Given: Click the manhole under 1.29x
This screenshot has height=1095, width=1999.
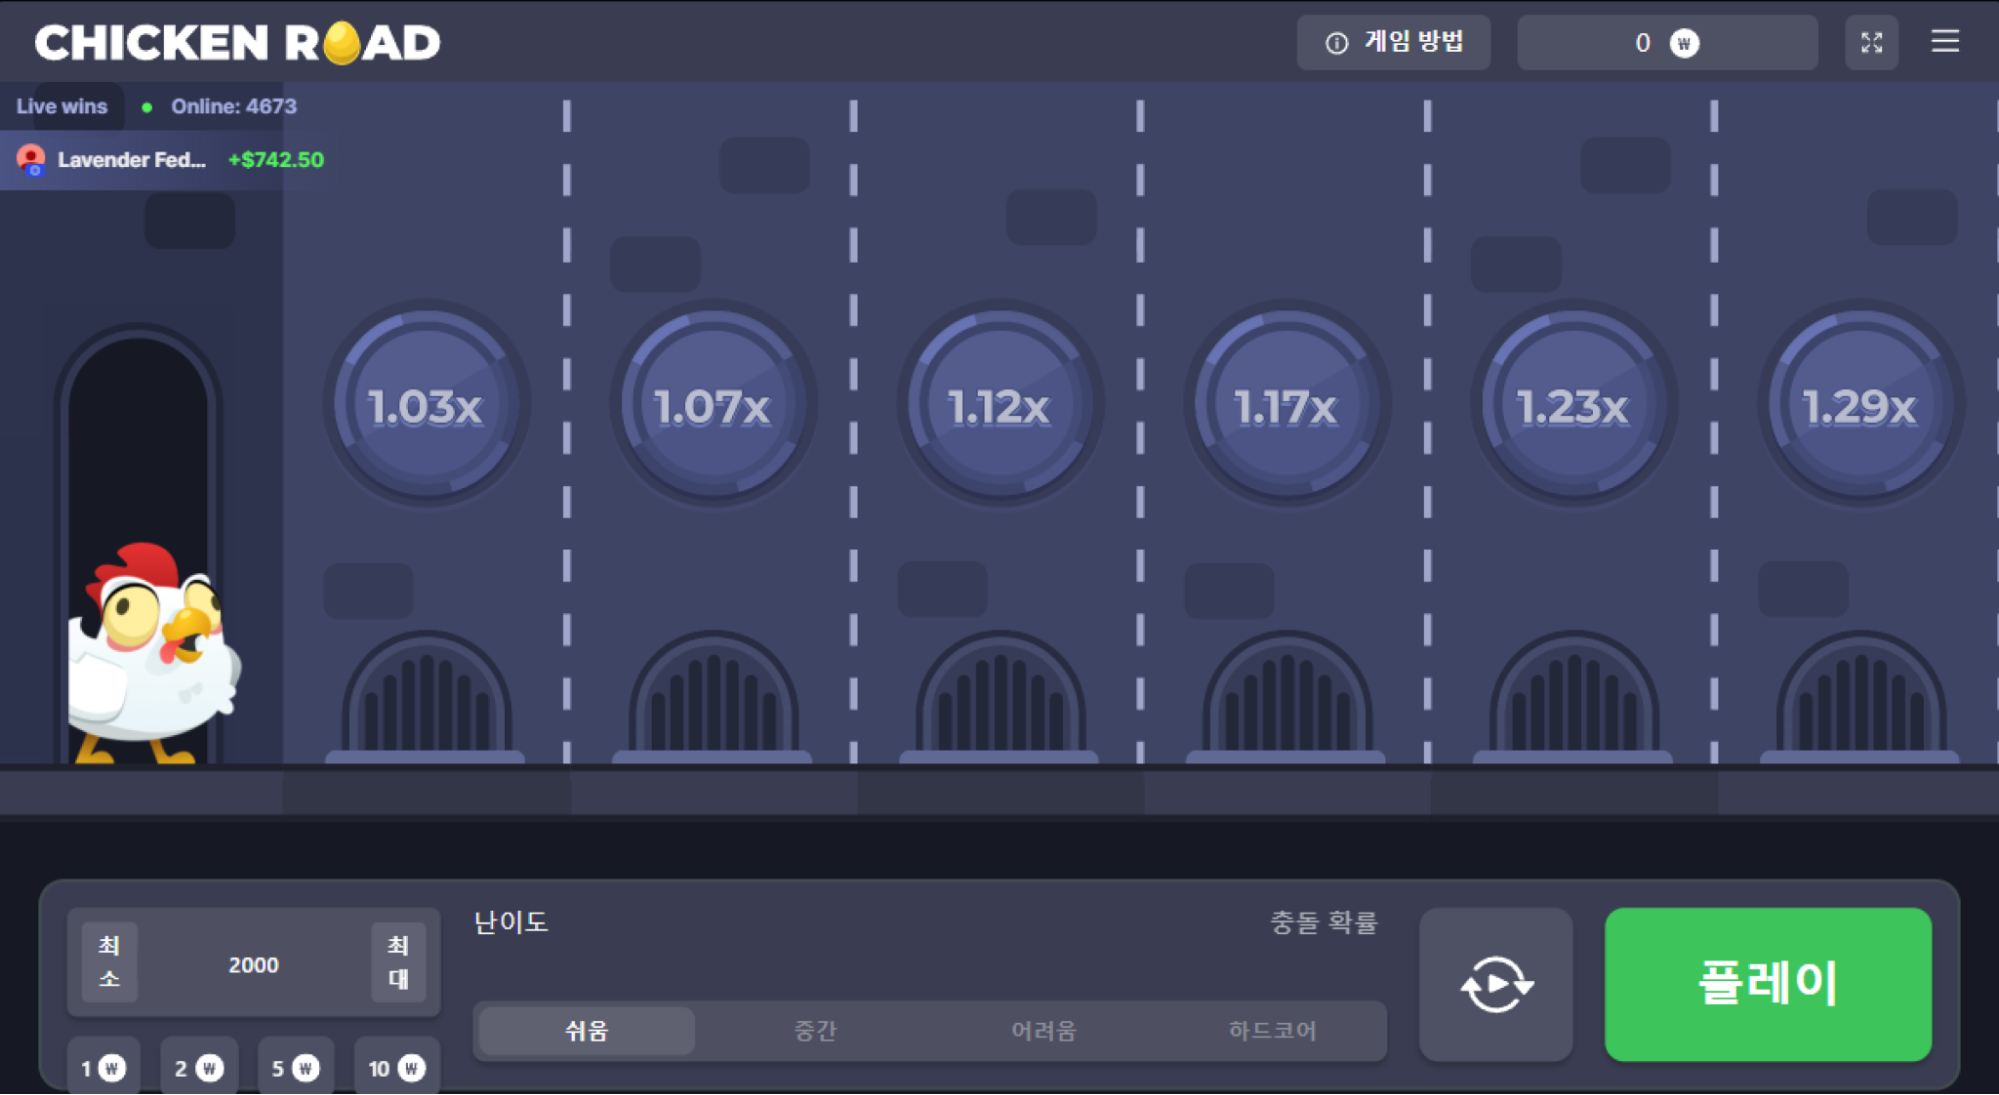Looking at the screenshot, I should click(x=1861, y=697).
